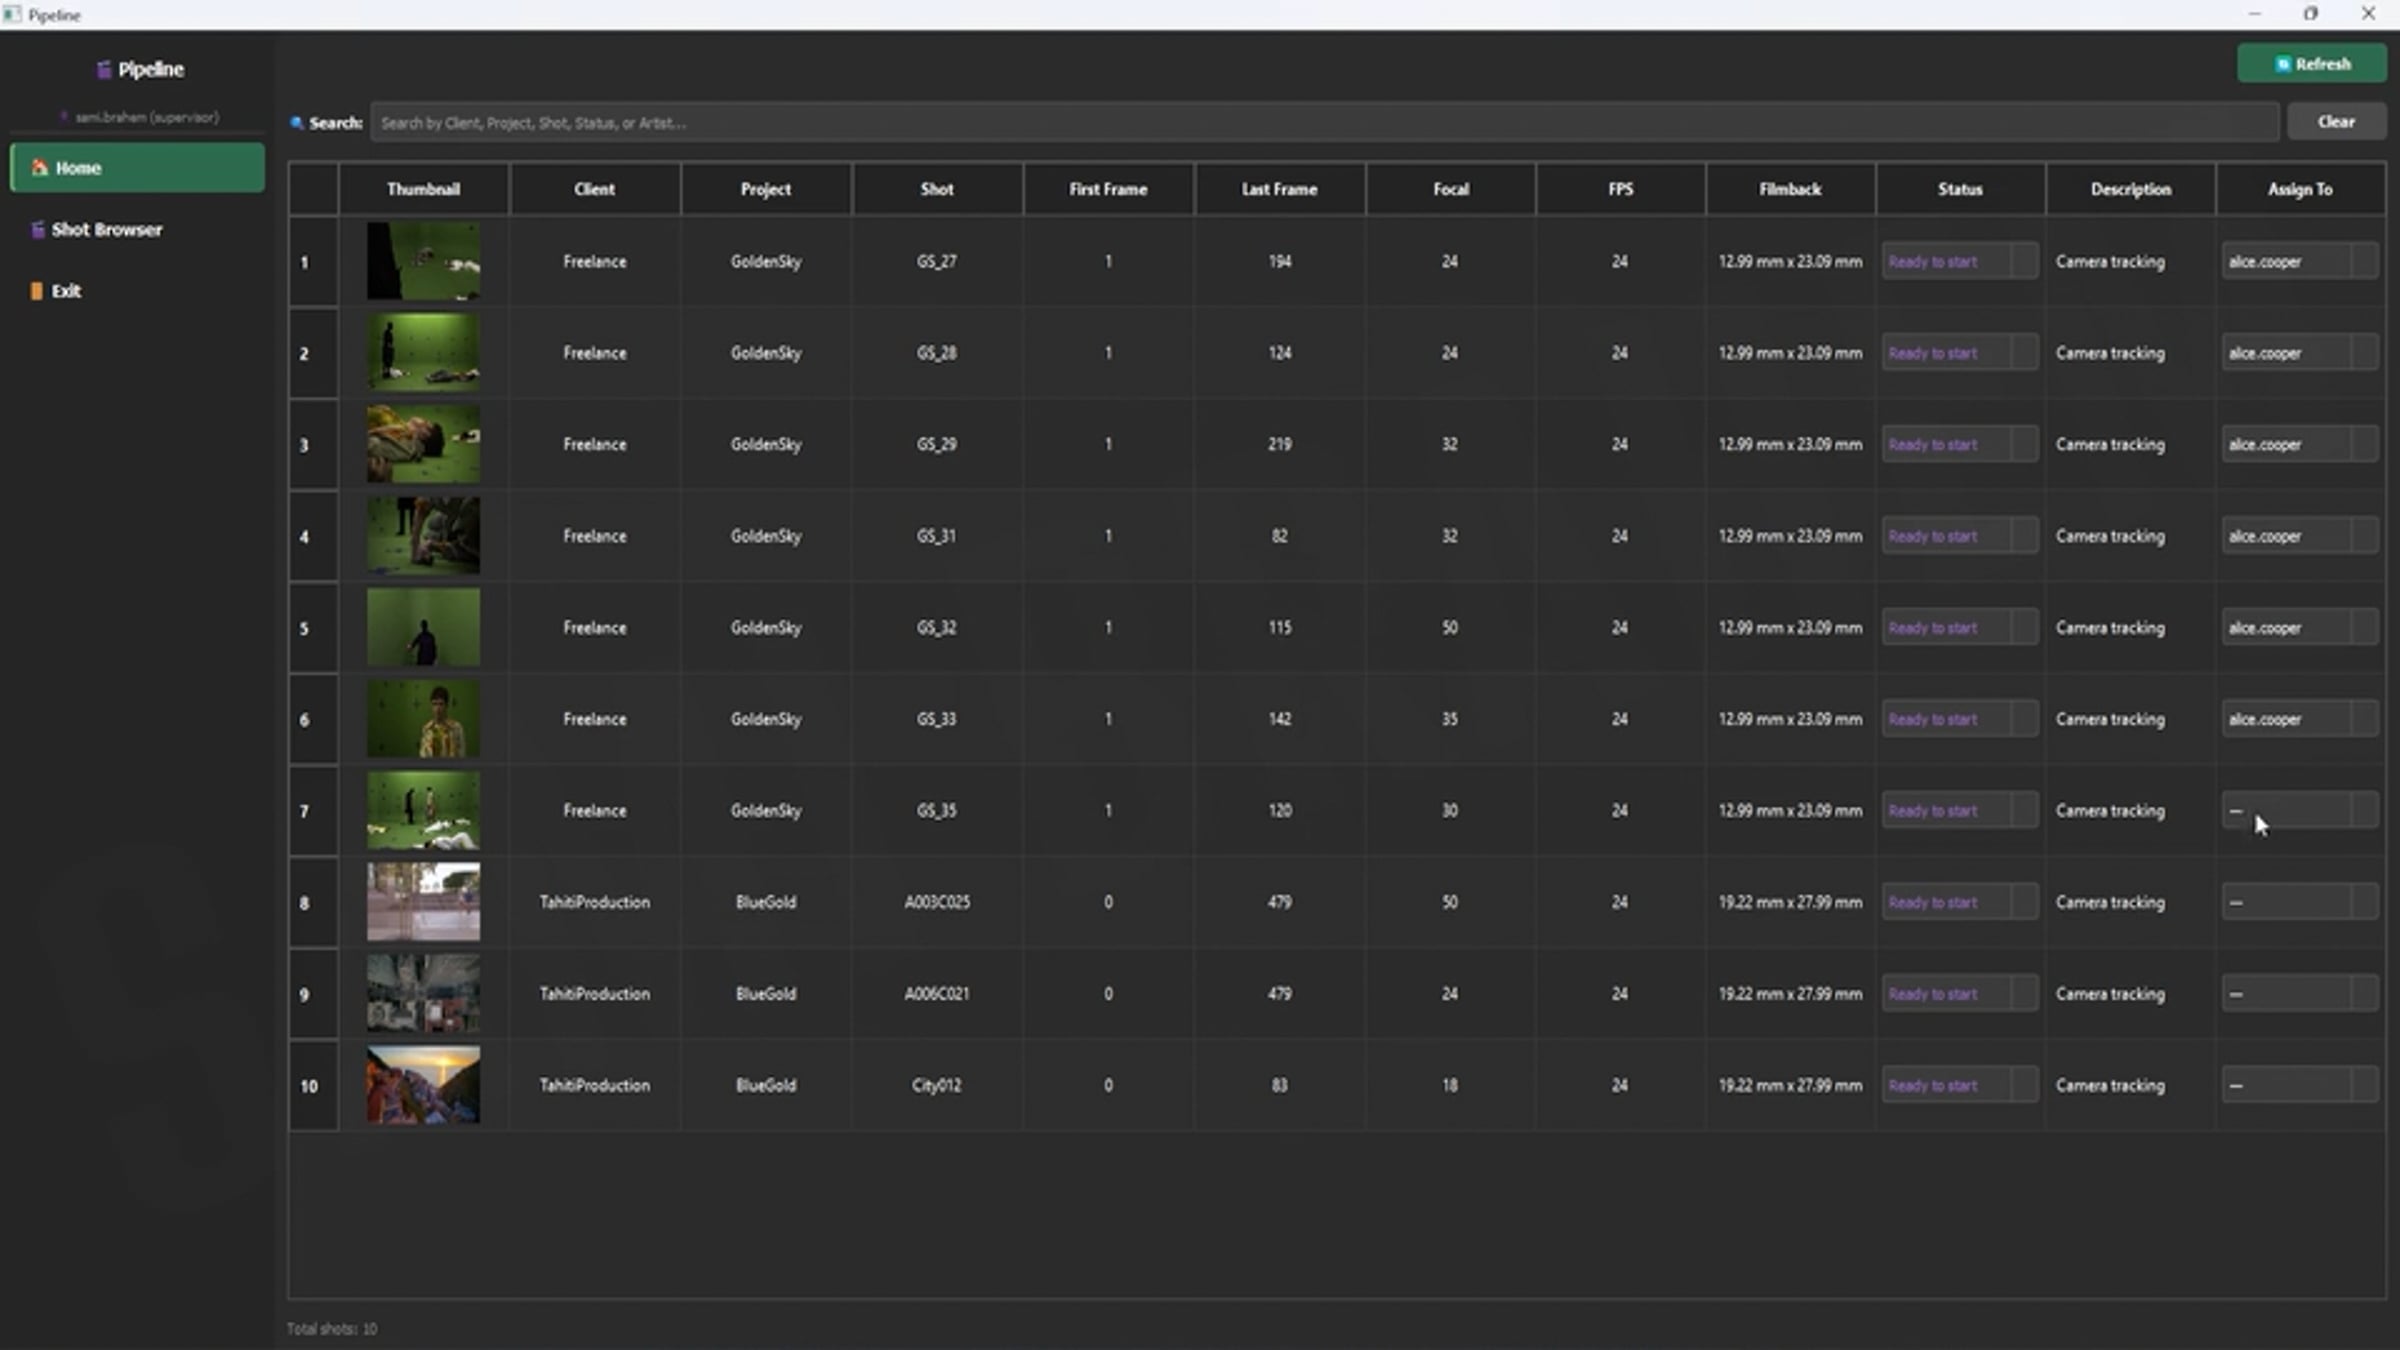
Task: Click the A006C021 shot name cell
Action: (937, 994)
